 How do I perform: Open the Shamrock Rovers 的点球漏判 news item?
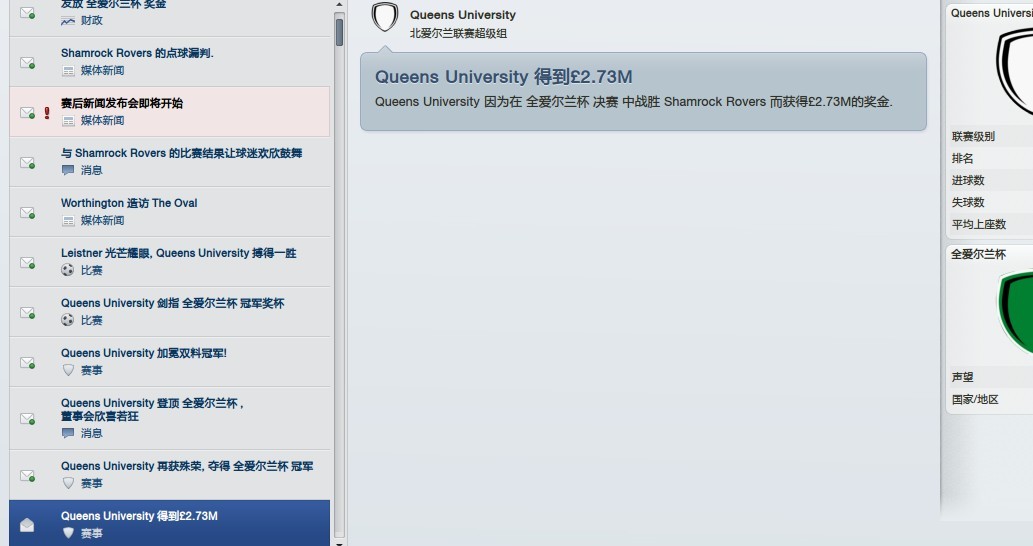[x=169, y=62]
